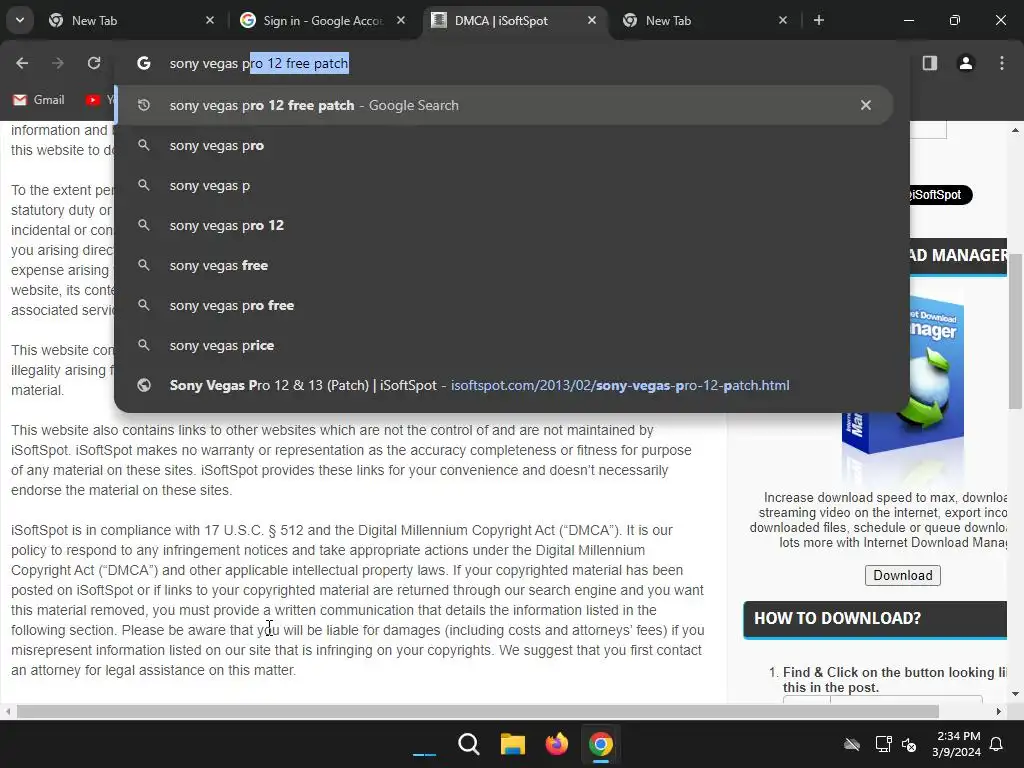Open the Chrome profile icon
This screenshot has height=768, width=1024.
966,63
